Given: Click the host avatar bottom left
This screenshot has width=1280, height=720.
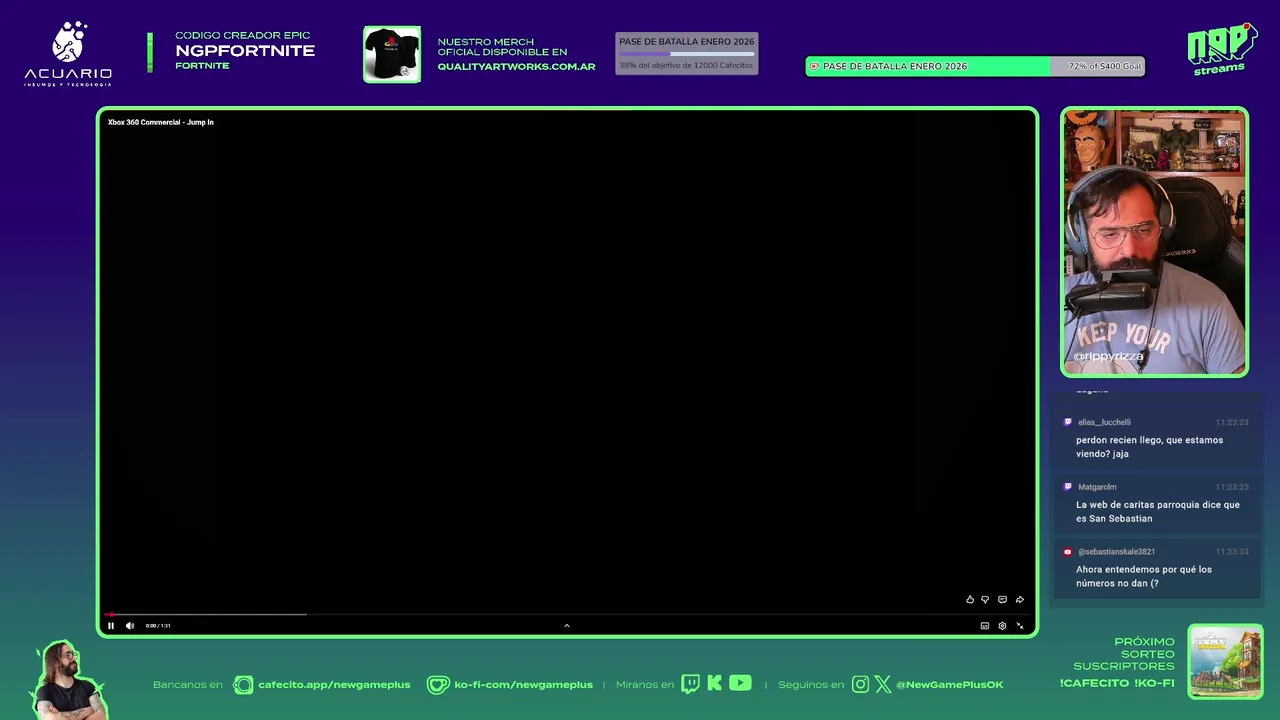Looking at the screenshot, I should tap(68, 680).
